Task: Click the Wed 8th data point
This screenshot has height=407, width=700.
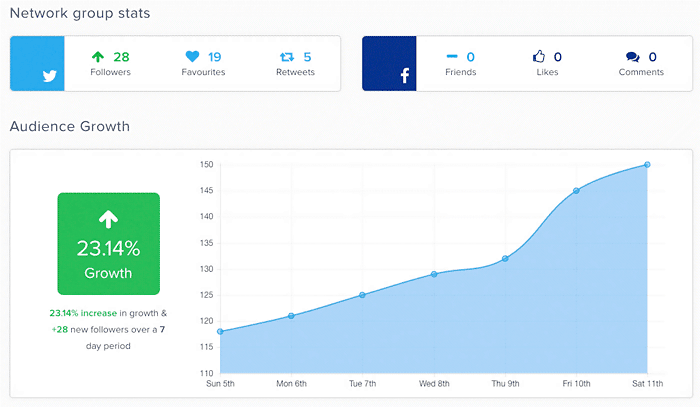Action: [x=433, y=274]
